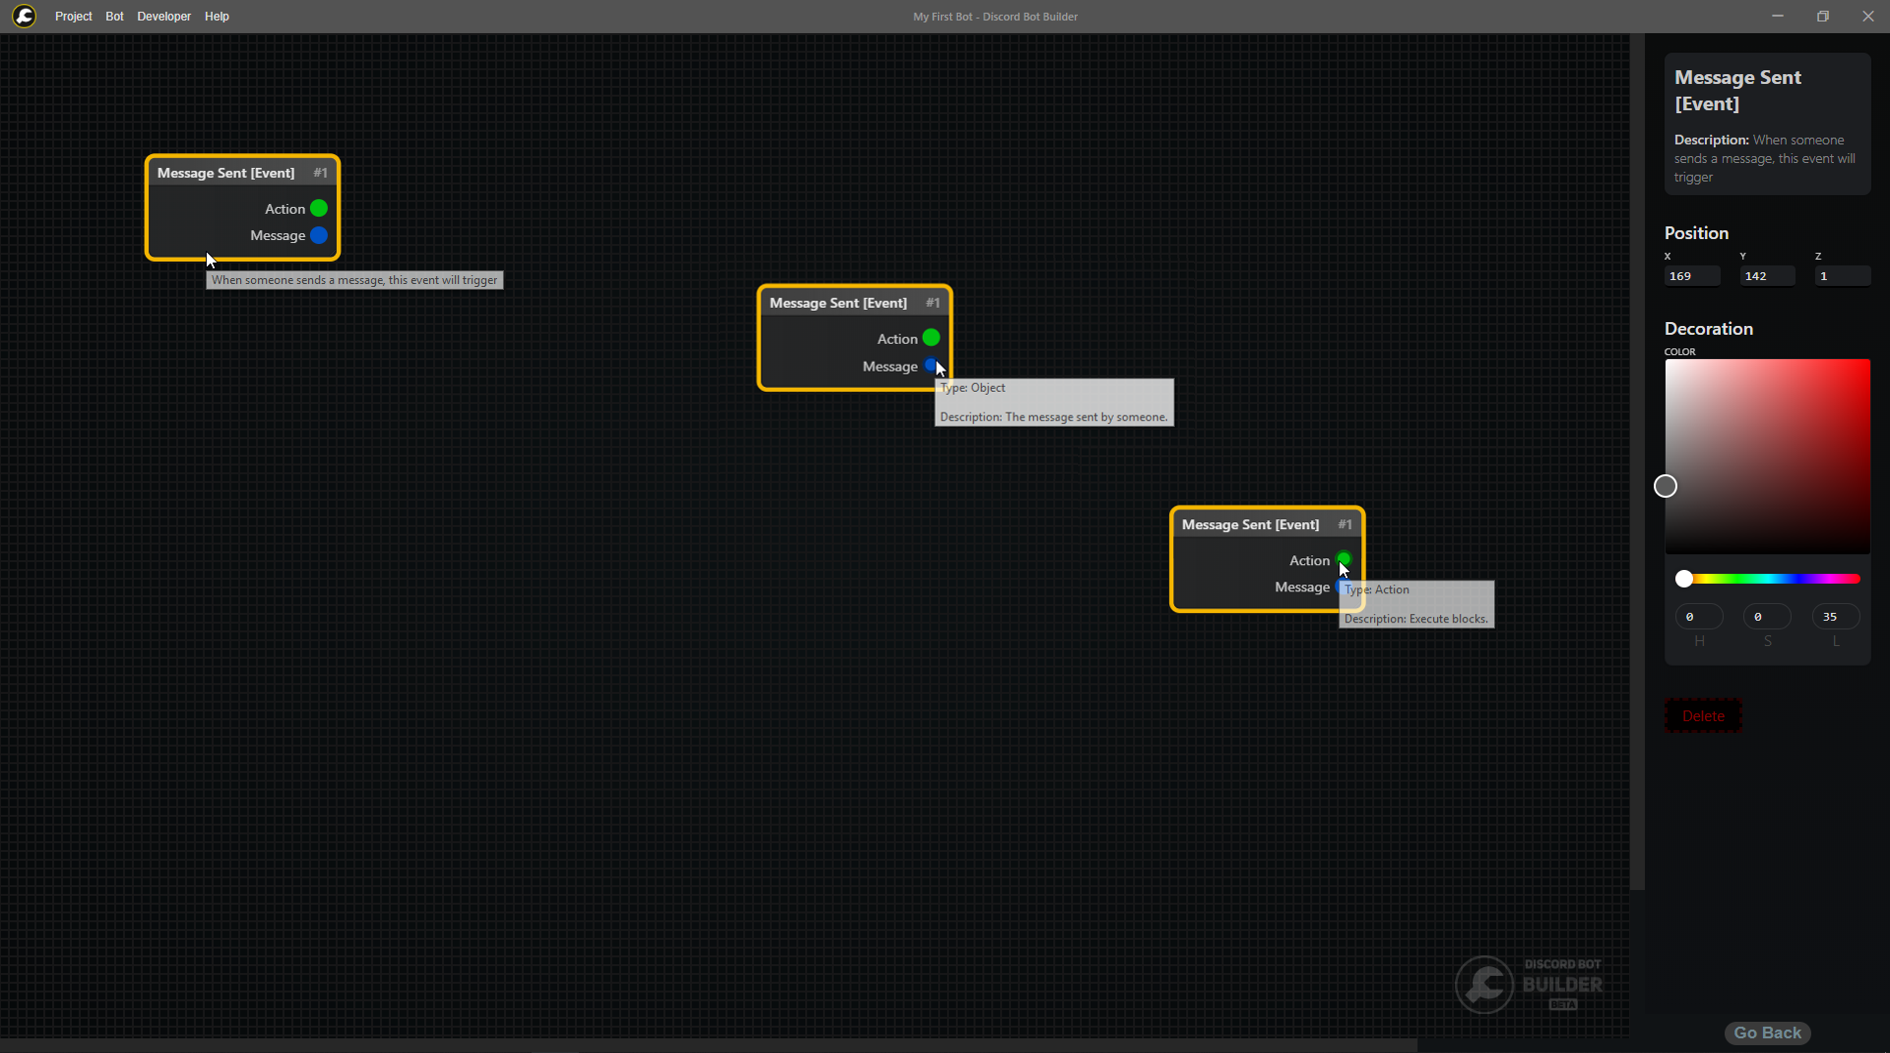Image resolution: width=1890 pixels, height=1053 pixels.
Task: Open the Developer menu
Action: tap(164, 16)
